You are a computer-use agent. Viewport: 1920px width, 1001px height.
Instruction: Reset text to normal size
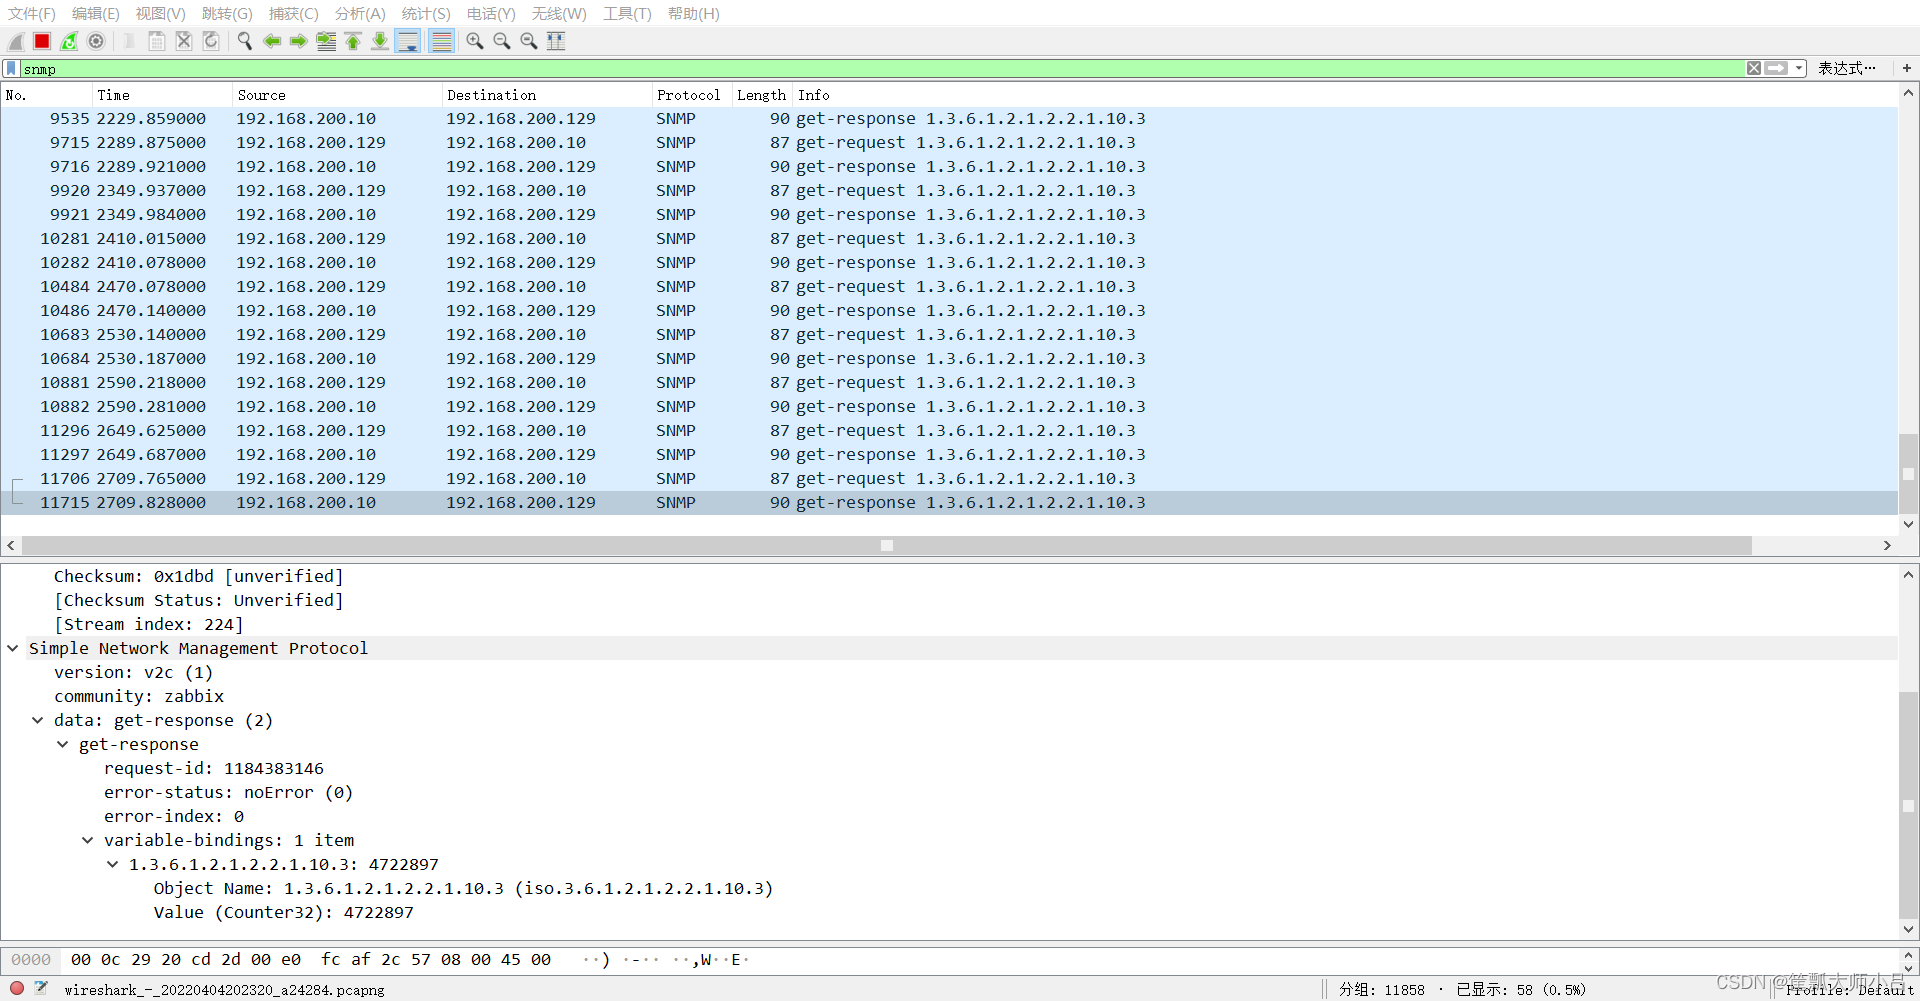pyautogui.click(x=529, y=41)
